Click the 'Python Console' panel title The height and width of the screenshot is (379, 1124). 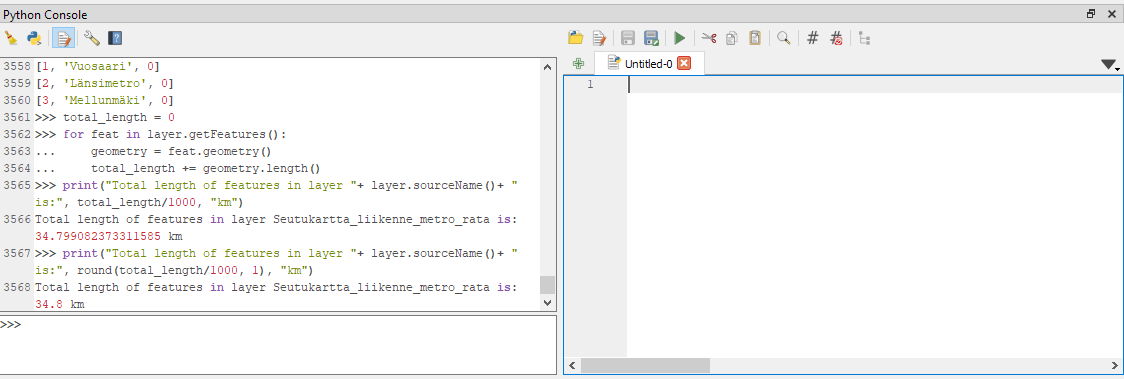(x=45, y=14)
